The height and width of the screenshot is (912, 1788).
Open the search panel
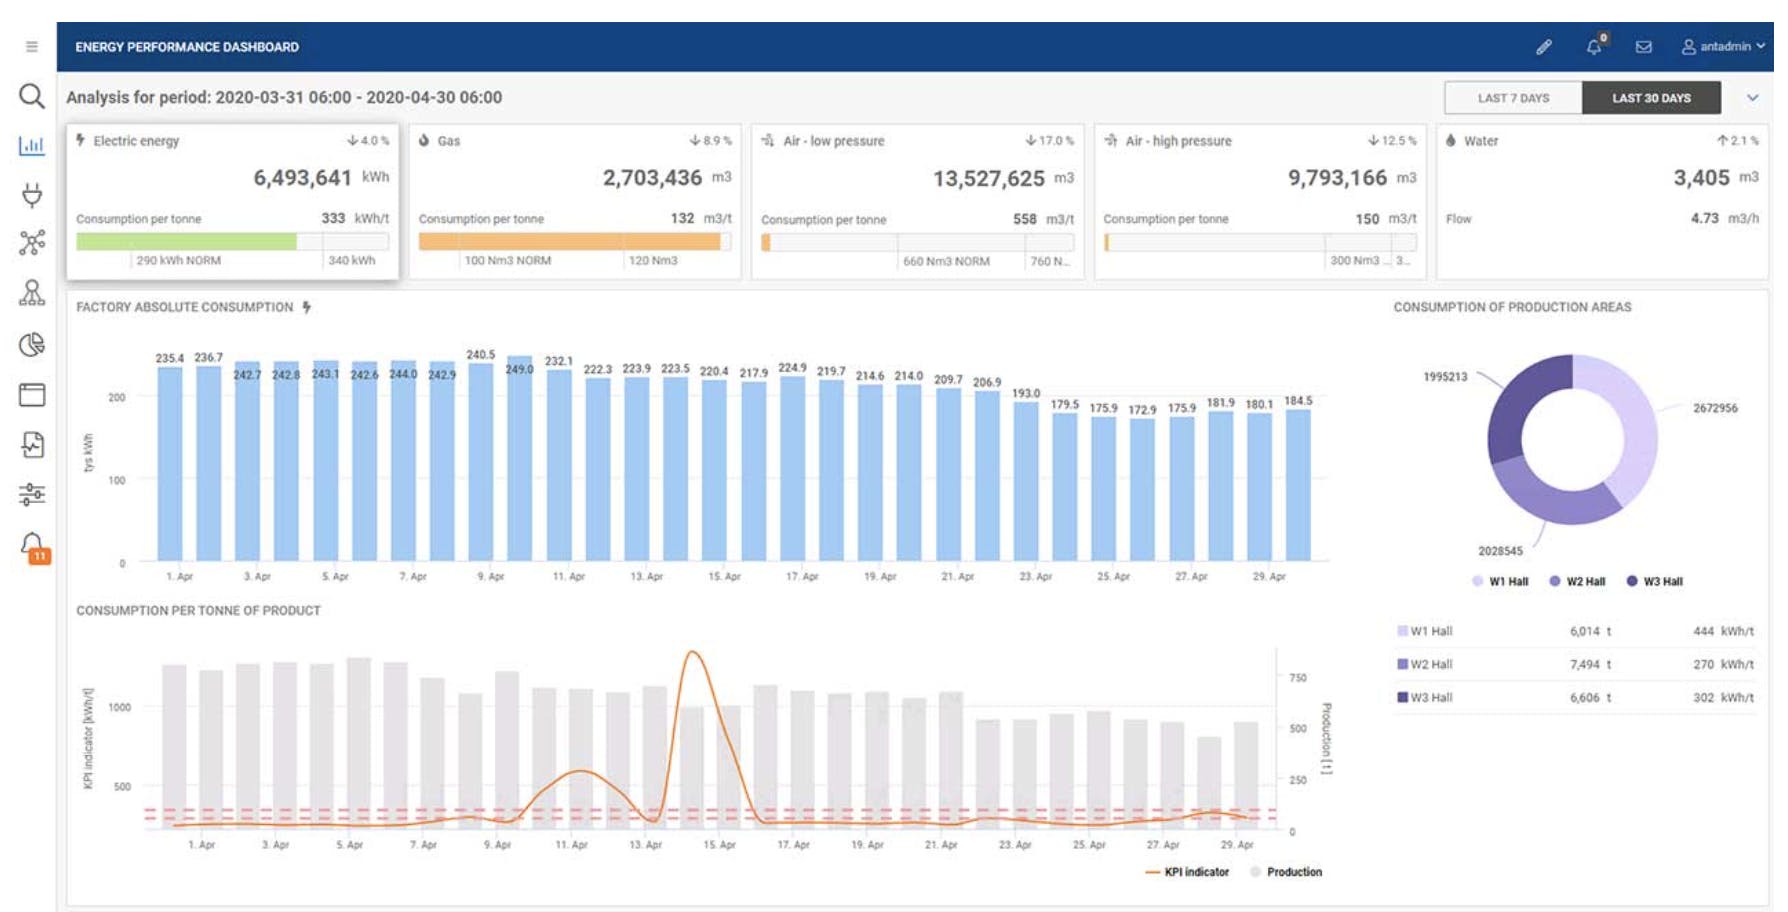pos(31,96)
